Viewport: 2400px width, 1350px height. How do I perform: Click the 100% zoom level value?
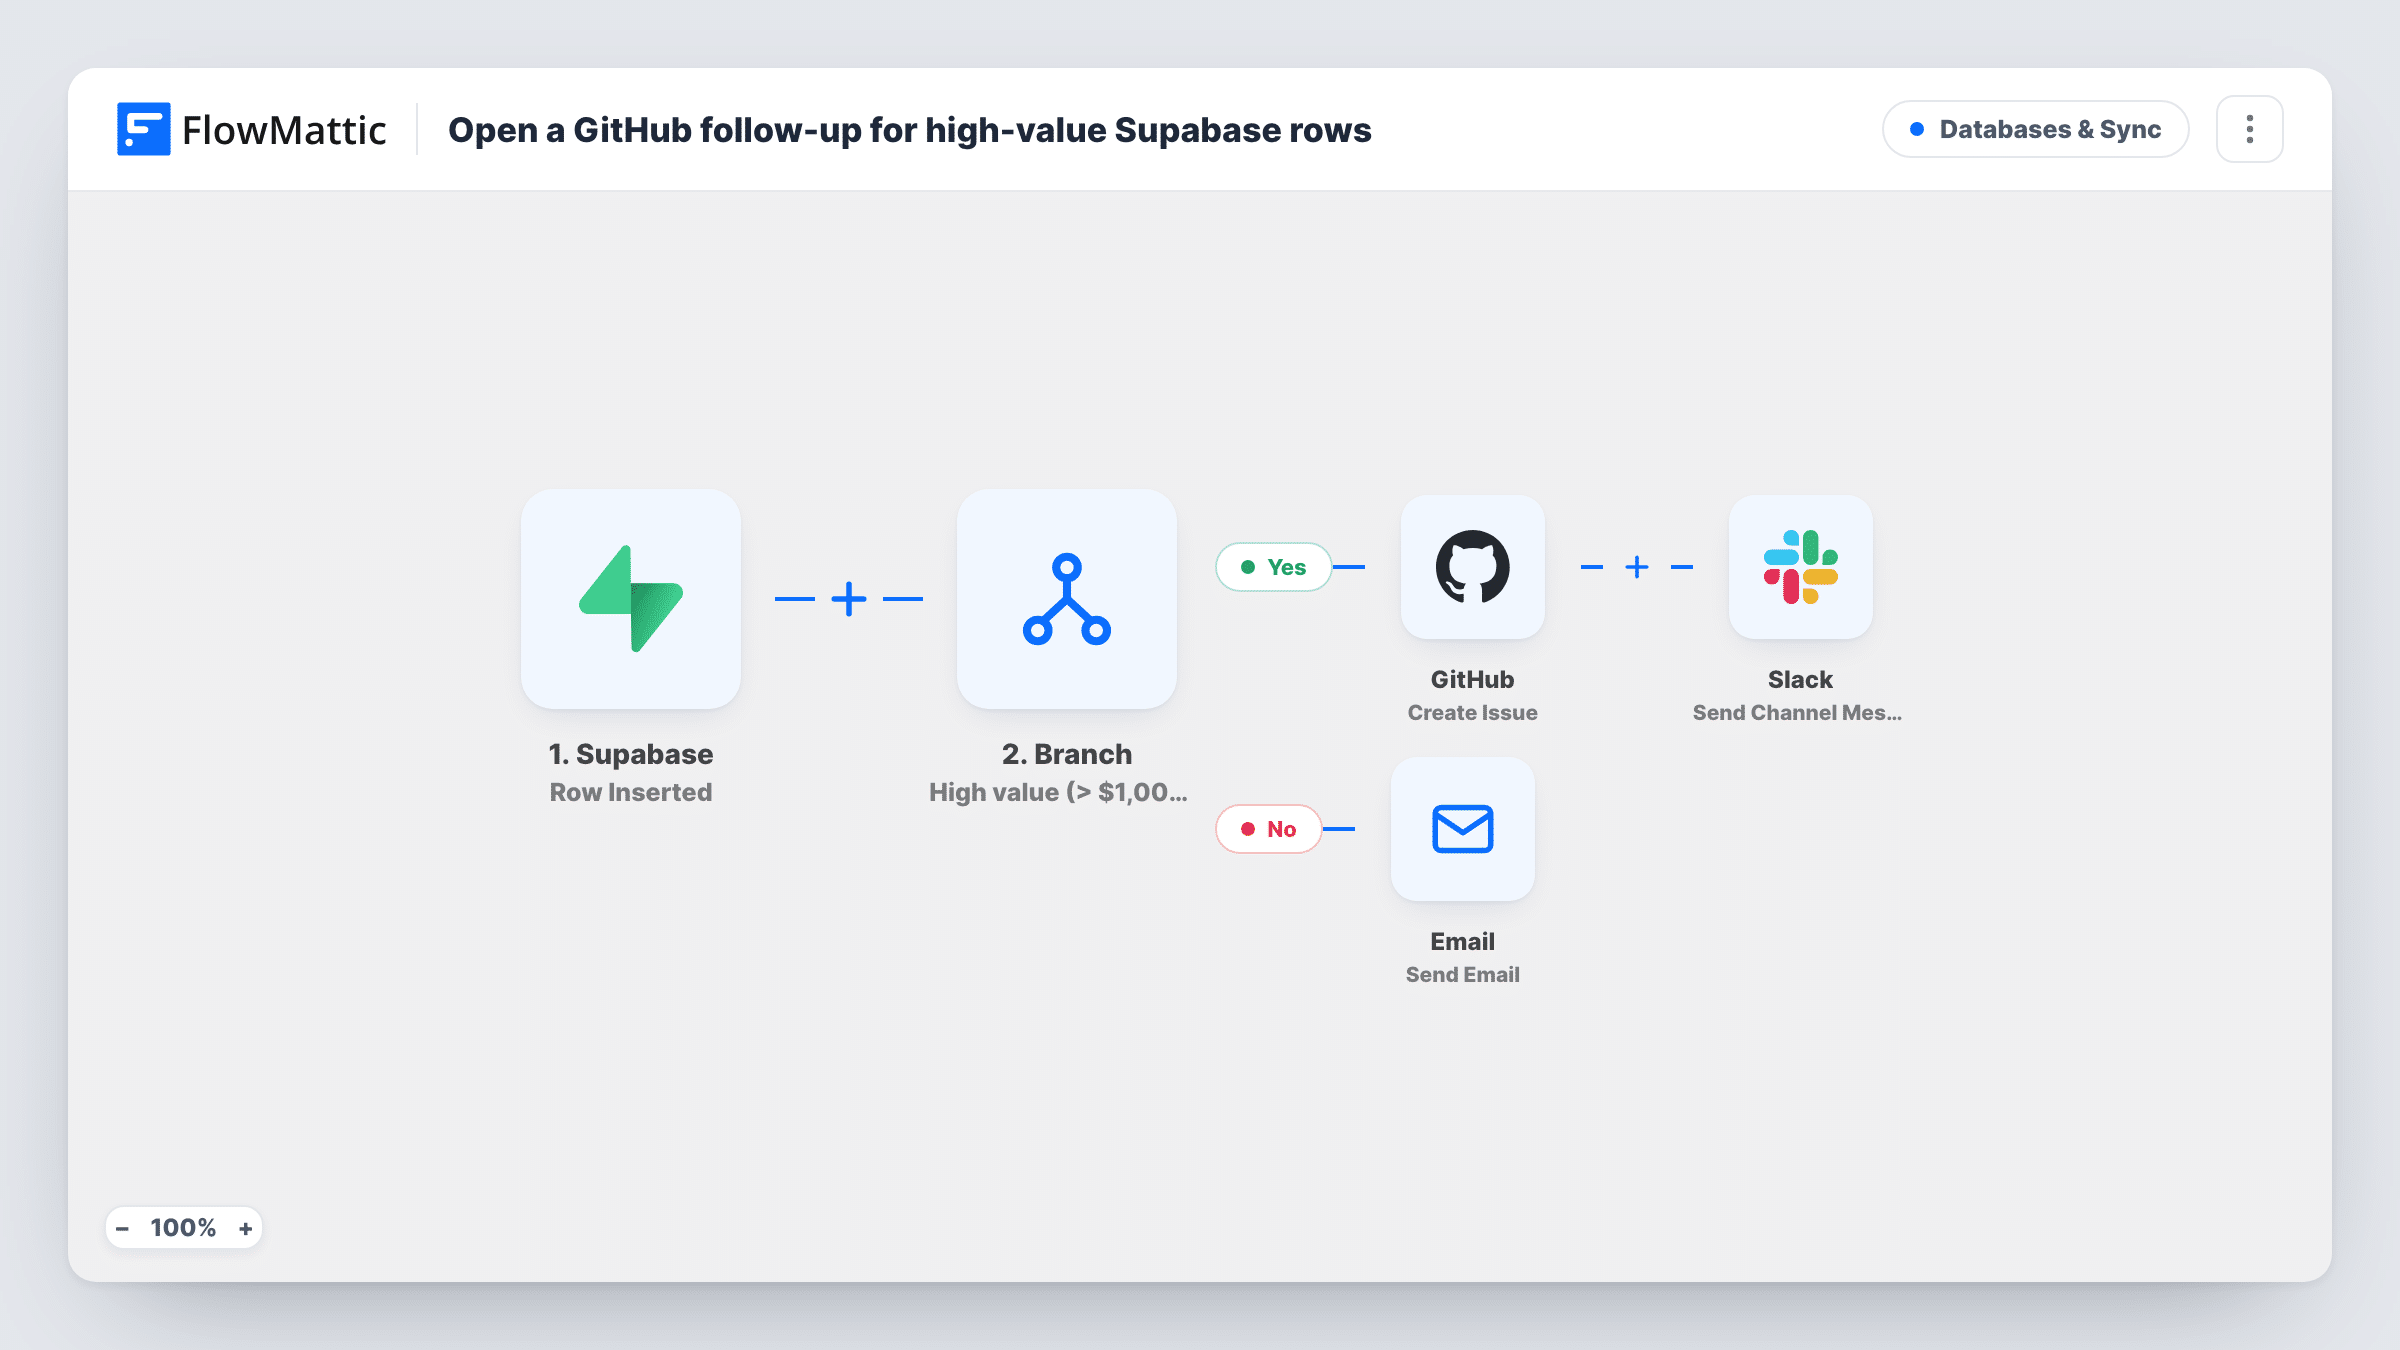[183, 1228]
